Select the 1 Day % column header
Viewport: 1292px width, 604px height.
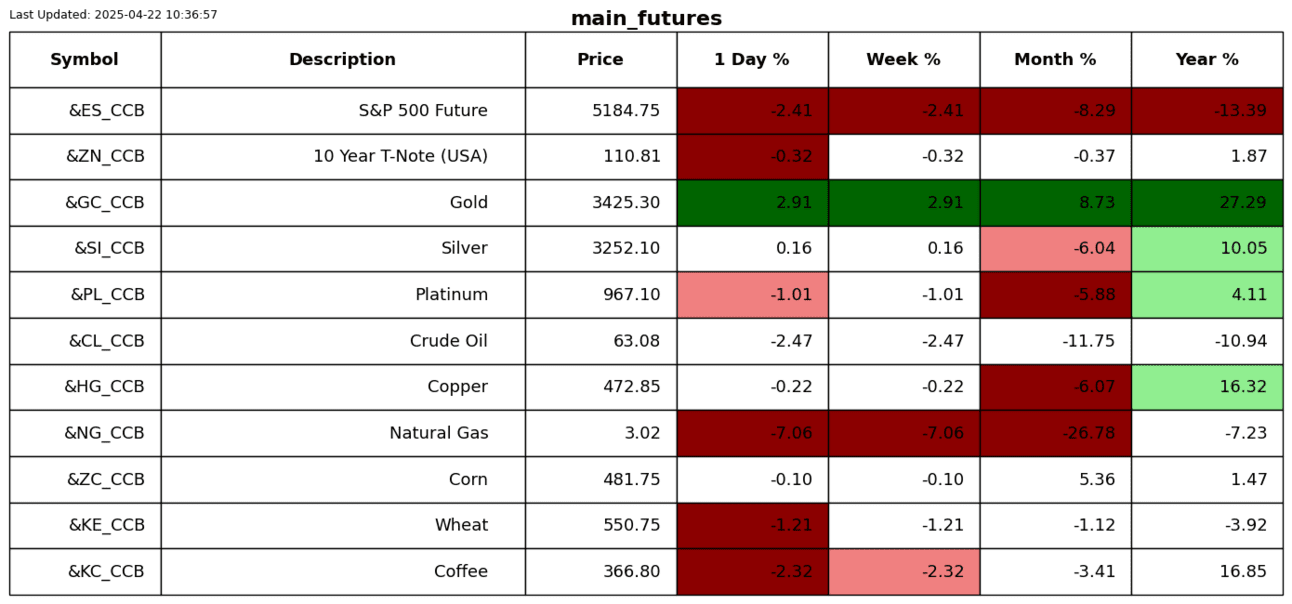click(752, 60)
